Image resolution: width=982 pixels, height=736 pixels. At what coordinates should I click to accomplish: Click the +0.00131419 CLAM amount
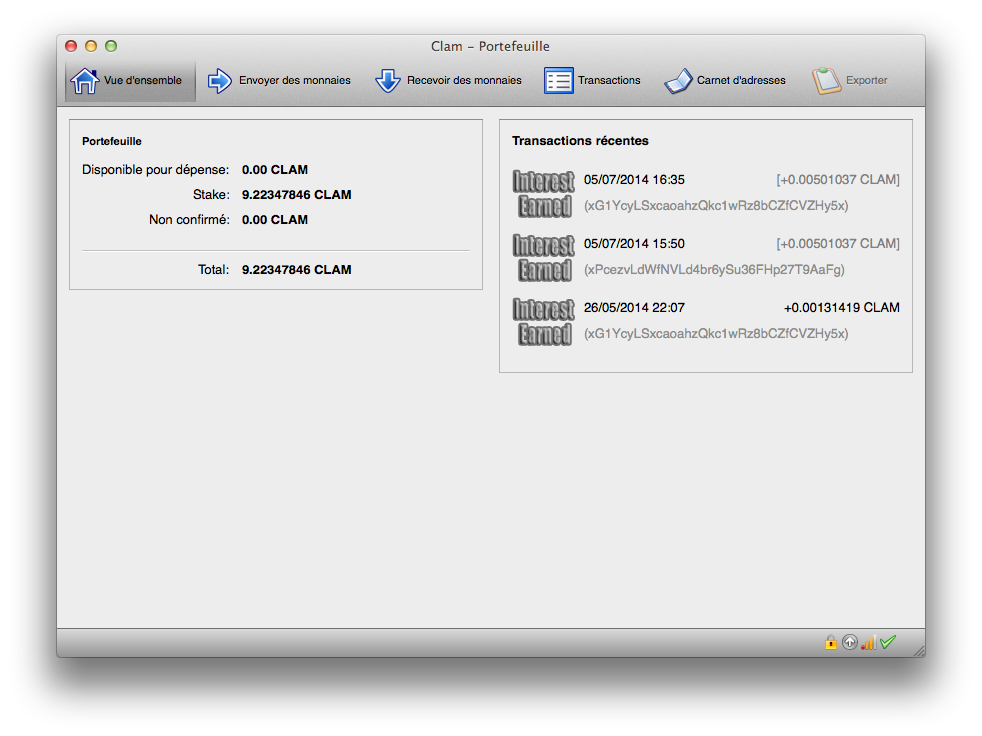[x=842, y=308]
